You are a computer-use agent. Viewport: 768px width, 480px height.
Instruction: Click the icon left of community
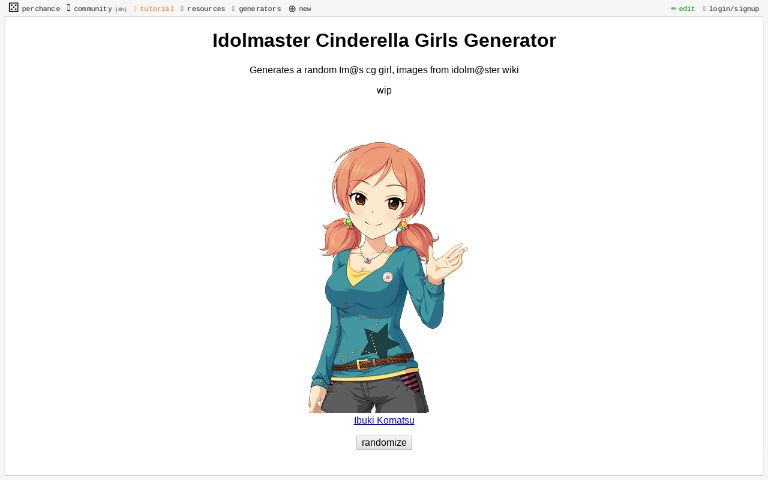(69, 8)
